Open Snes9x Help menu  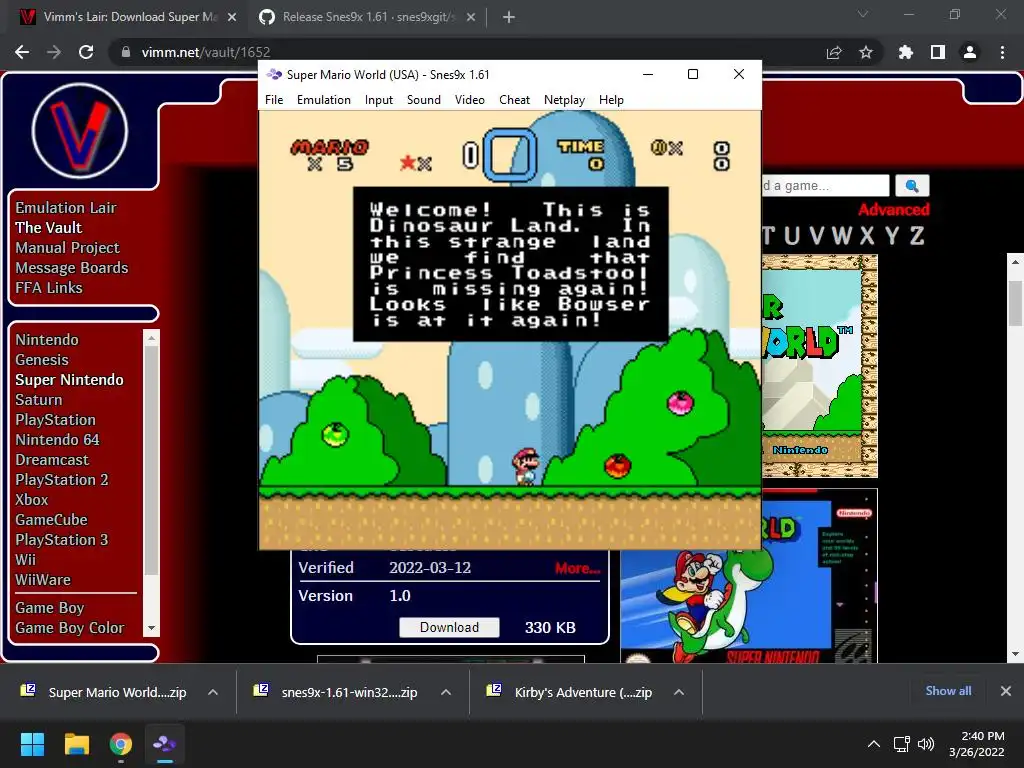click(611, 100)
